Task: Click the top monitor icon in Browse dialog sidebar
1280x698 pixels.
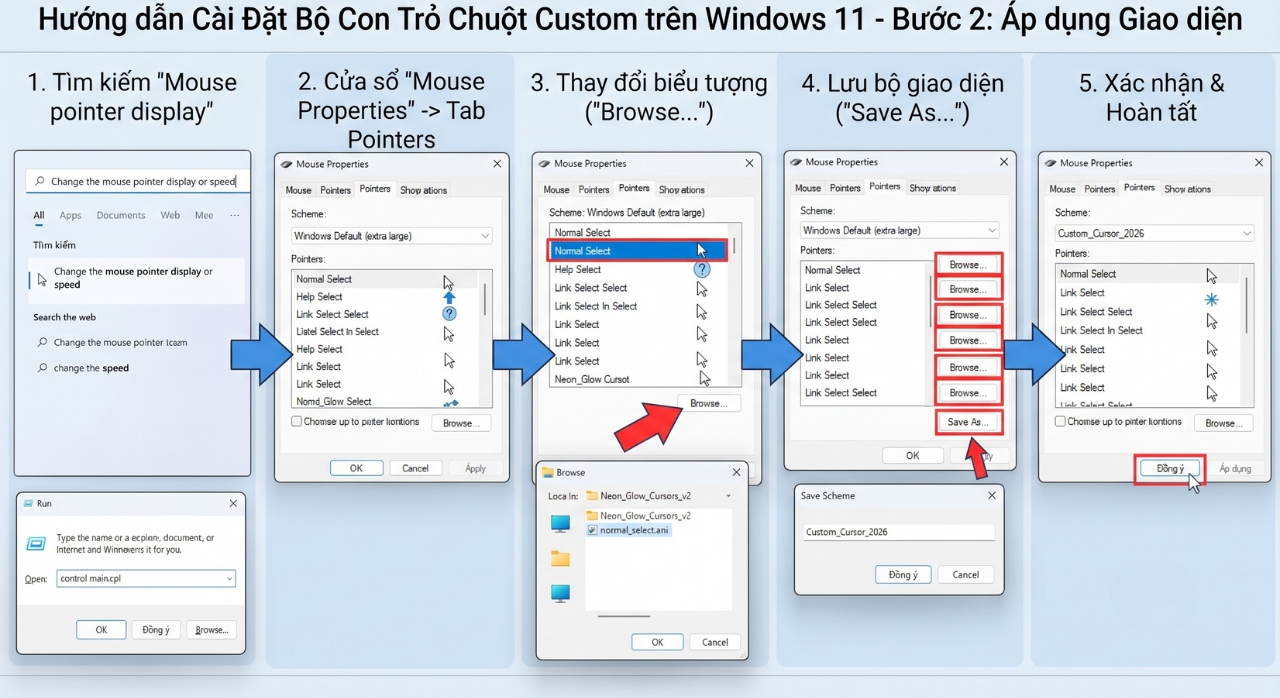Action: tap(560, 524)
